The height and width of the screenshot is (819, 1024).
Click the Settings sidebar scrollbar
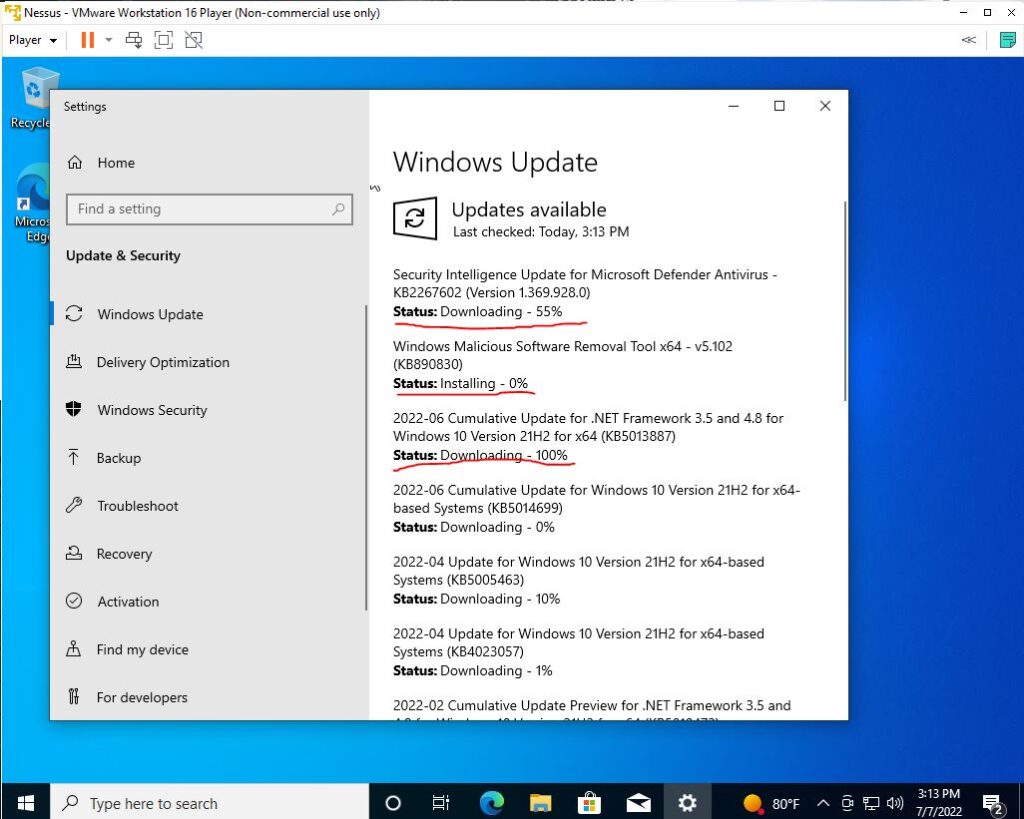click(366, 457)
